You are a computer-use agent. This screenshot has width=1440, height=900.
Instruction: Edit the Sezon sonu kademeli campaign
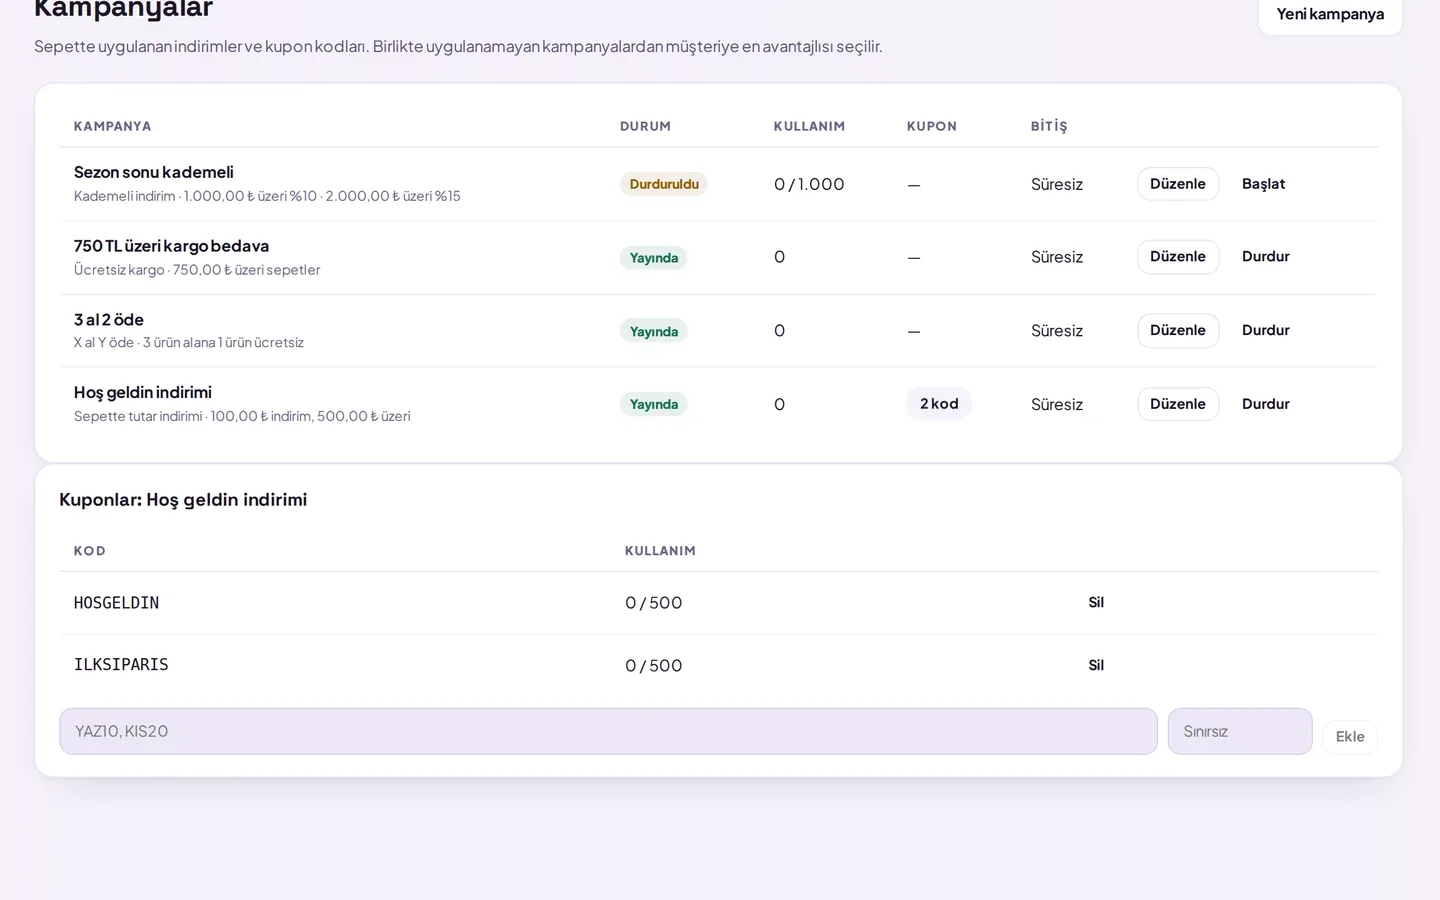click(x=1178, y=184)
